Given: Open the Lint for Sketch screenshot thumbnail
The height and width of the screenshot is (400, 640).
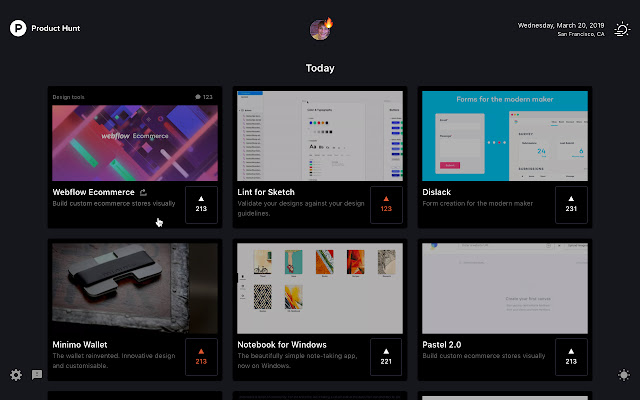Looking at the screenshot, I should pyautogui.click(x=320, y=136).
